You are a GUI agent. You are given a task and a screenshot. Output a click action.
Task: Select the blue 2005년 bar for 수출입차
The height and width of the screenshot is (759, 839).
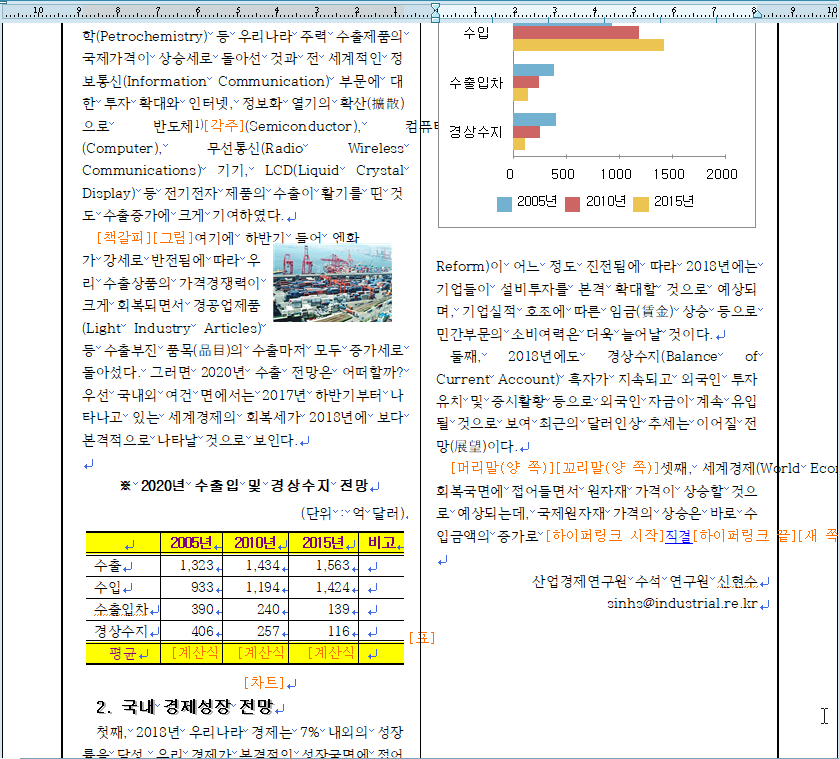point(533,70)
